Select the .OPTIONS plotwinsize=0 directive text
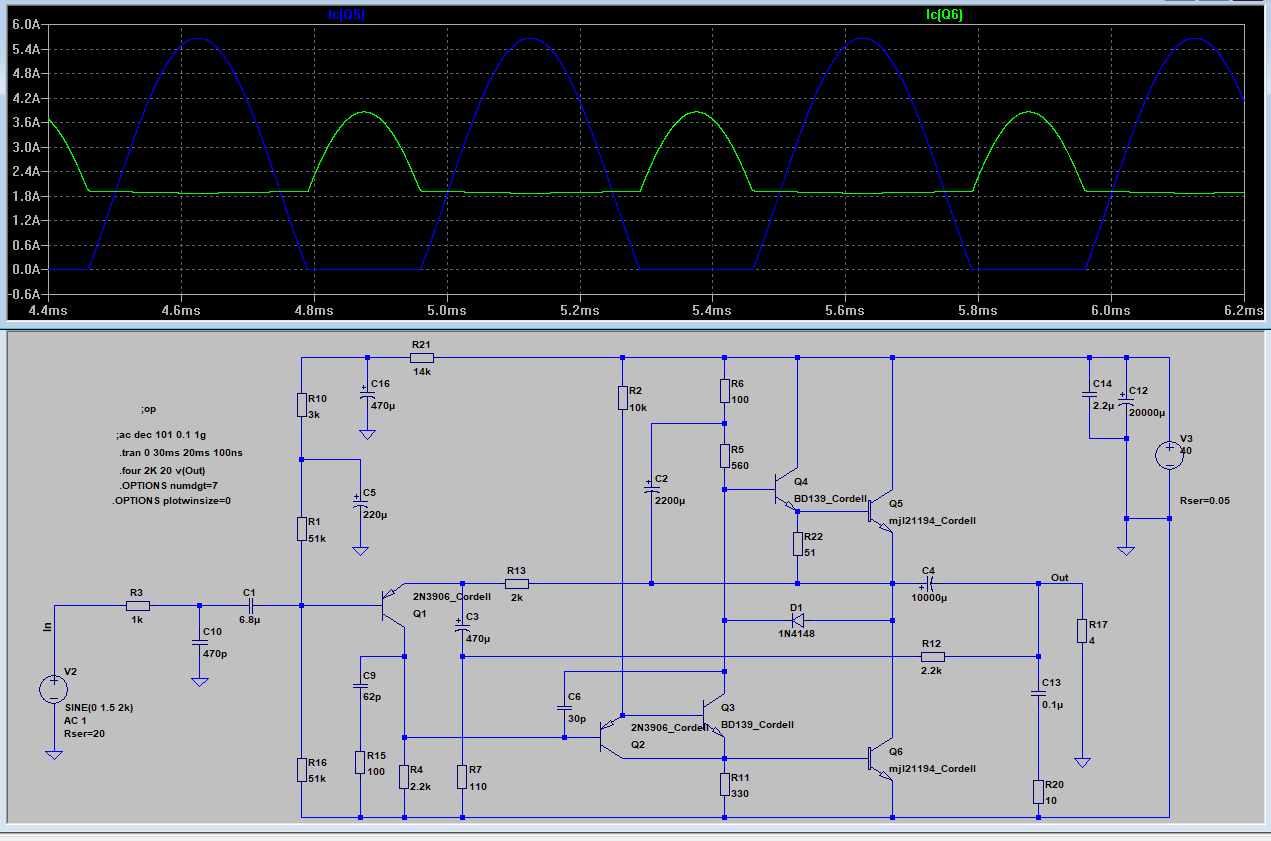Viewport: 1271px width, 841px height. click(x=172, y=500)
